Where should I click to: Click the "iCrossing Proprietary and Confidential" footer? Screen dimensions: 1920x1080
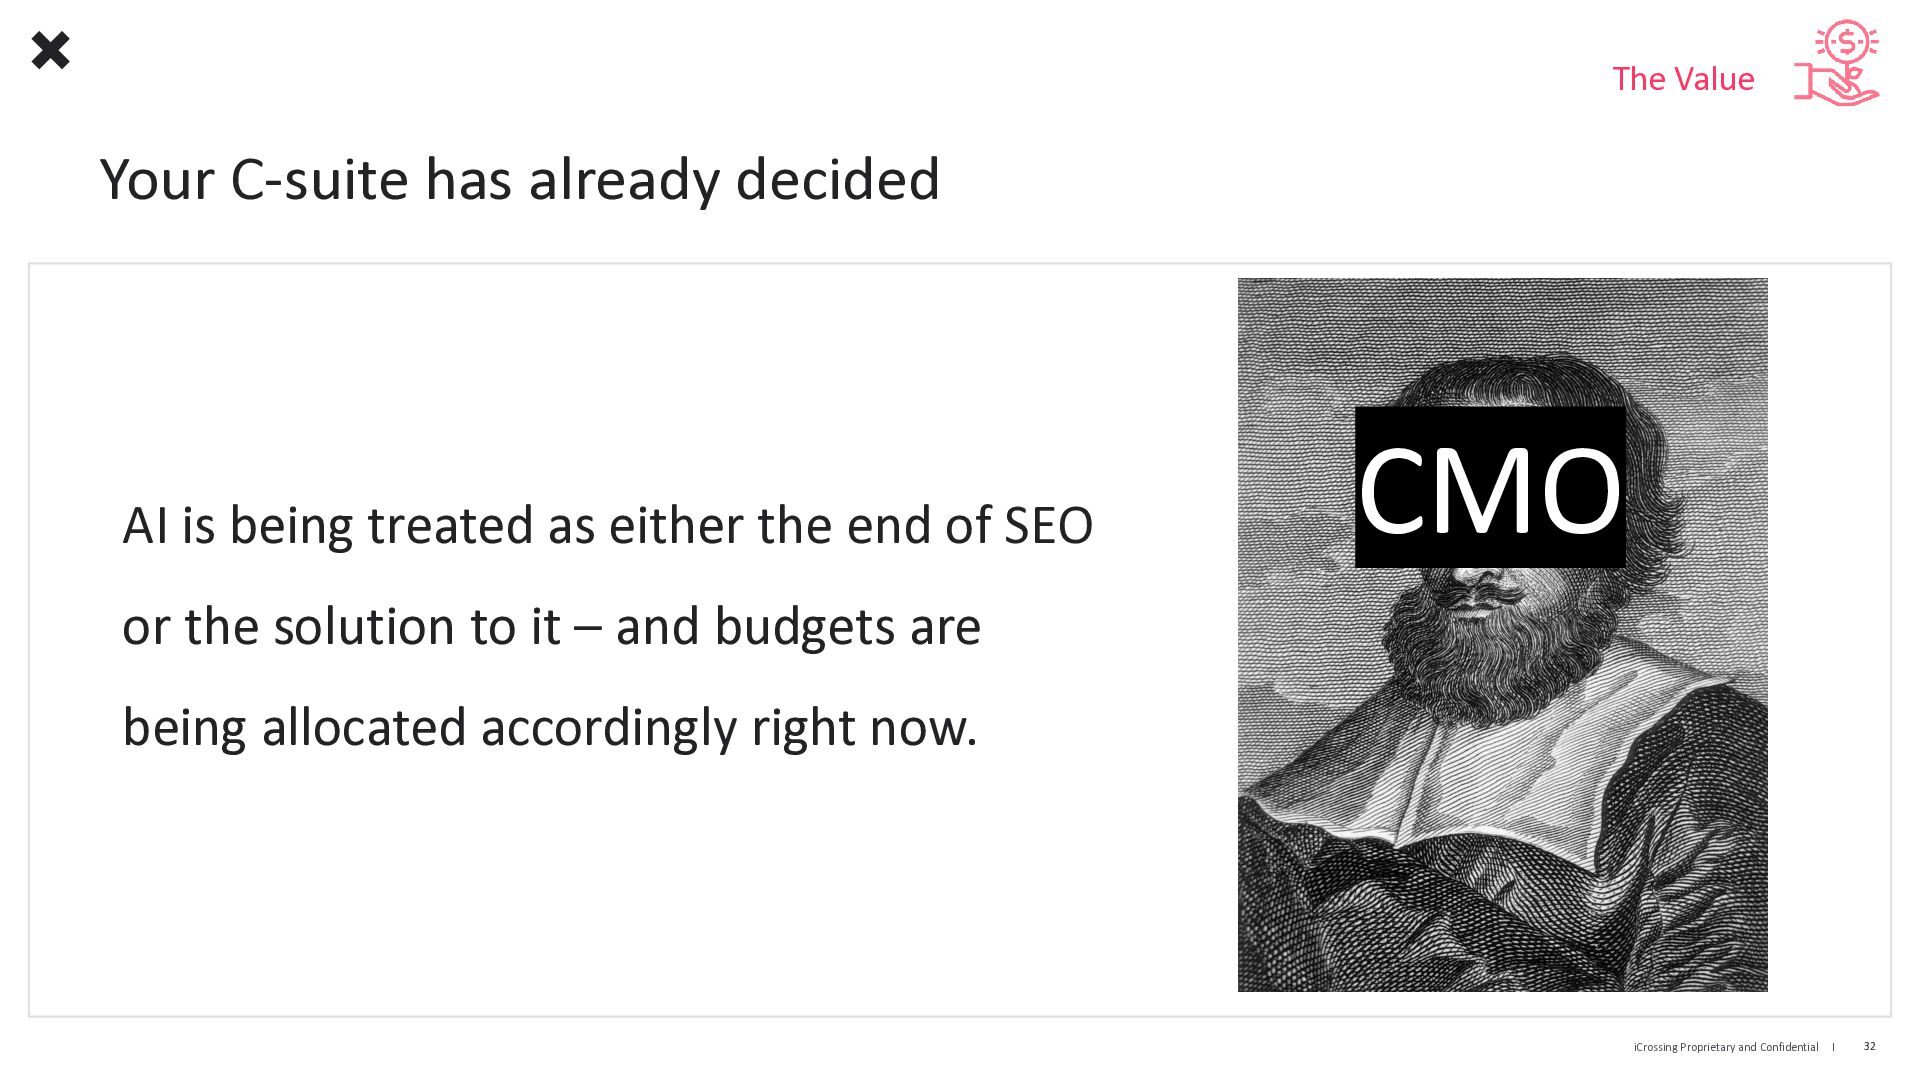(1726, 1047)
